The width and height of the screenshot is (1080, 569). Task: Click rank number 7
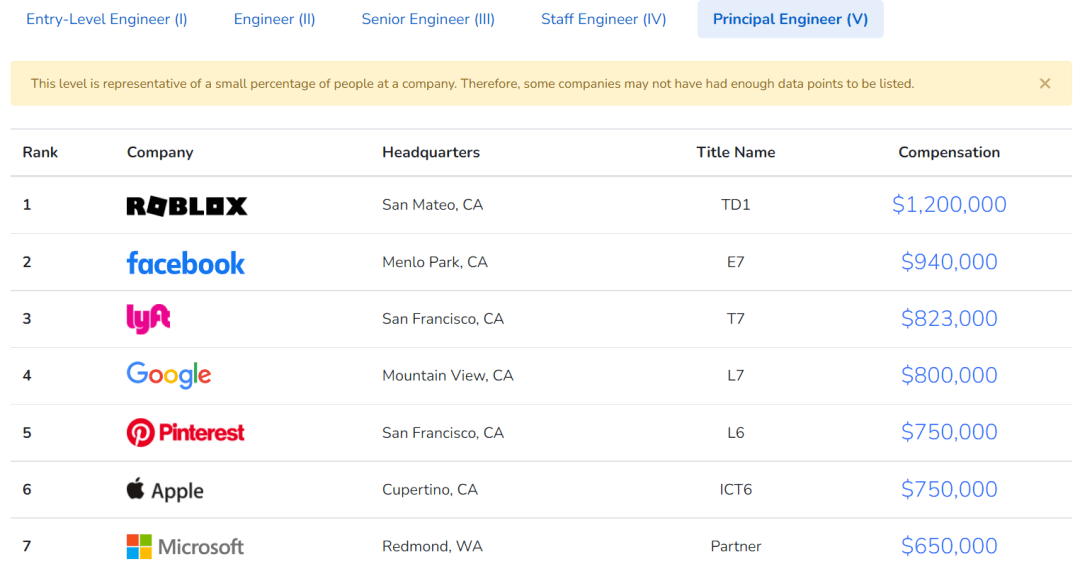click(x=27, y=546)
